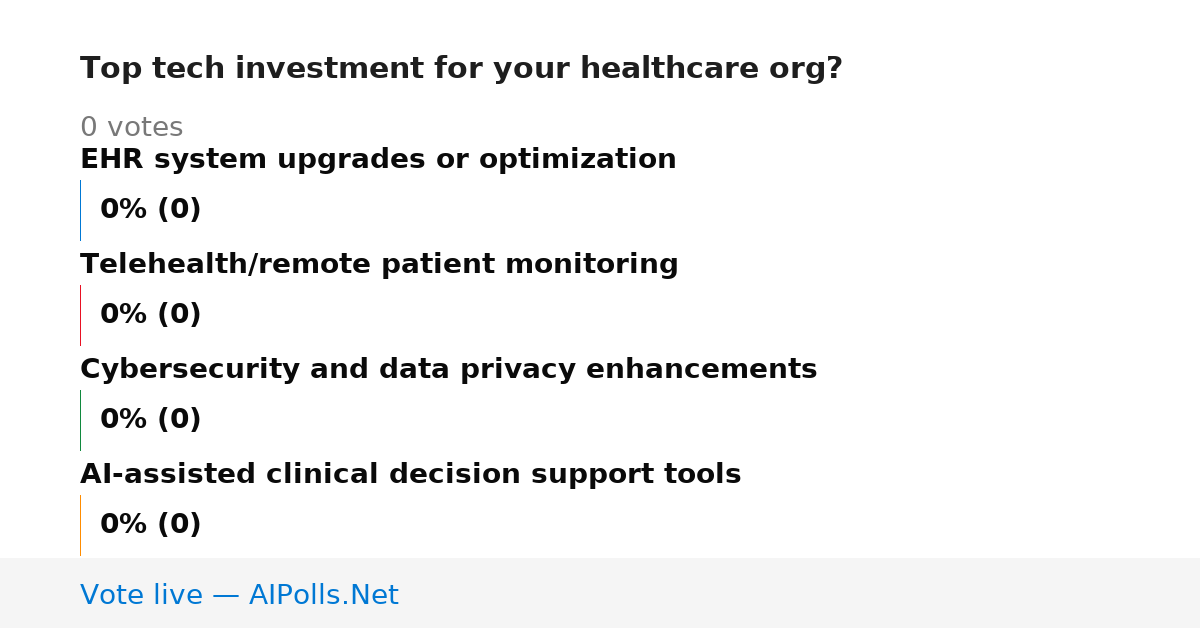This screenshot has width=1200, height=628.
Task: Click the 0% percentage under Cybersecurity enhancements
Action: (x=124, y=420)
